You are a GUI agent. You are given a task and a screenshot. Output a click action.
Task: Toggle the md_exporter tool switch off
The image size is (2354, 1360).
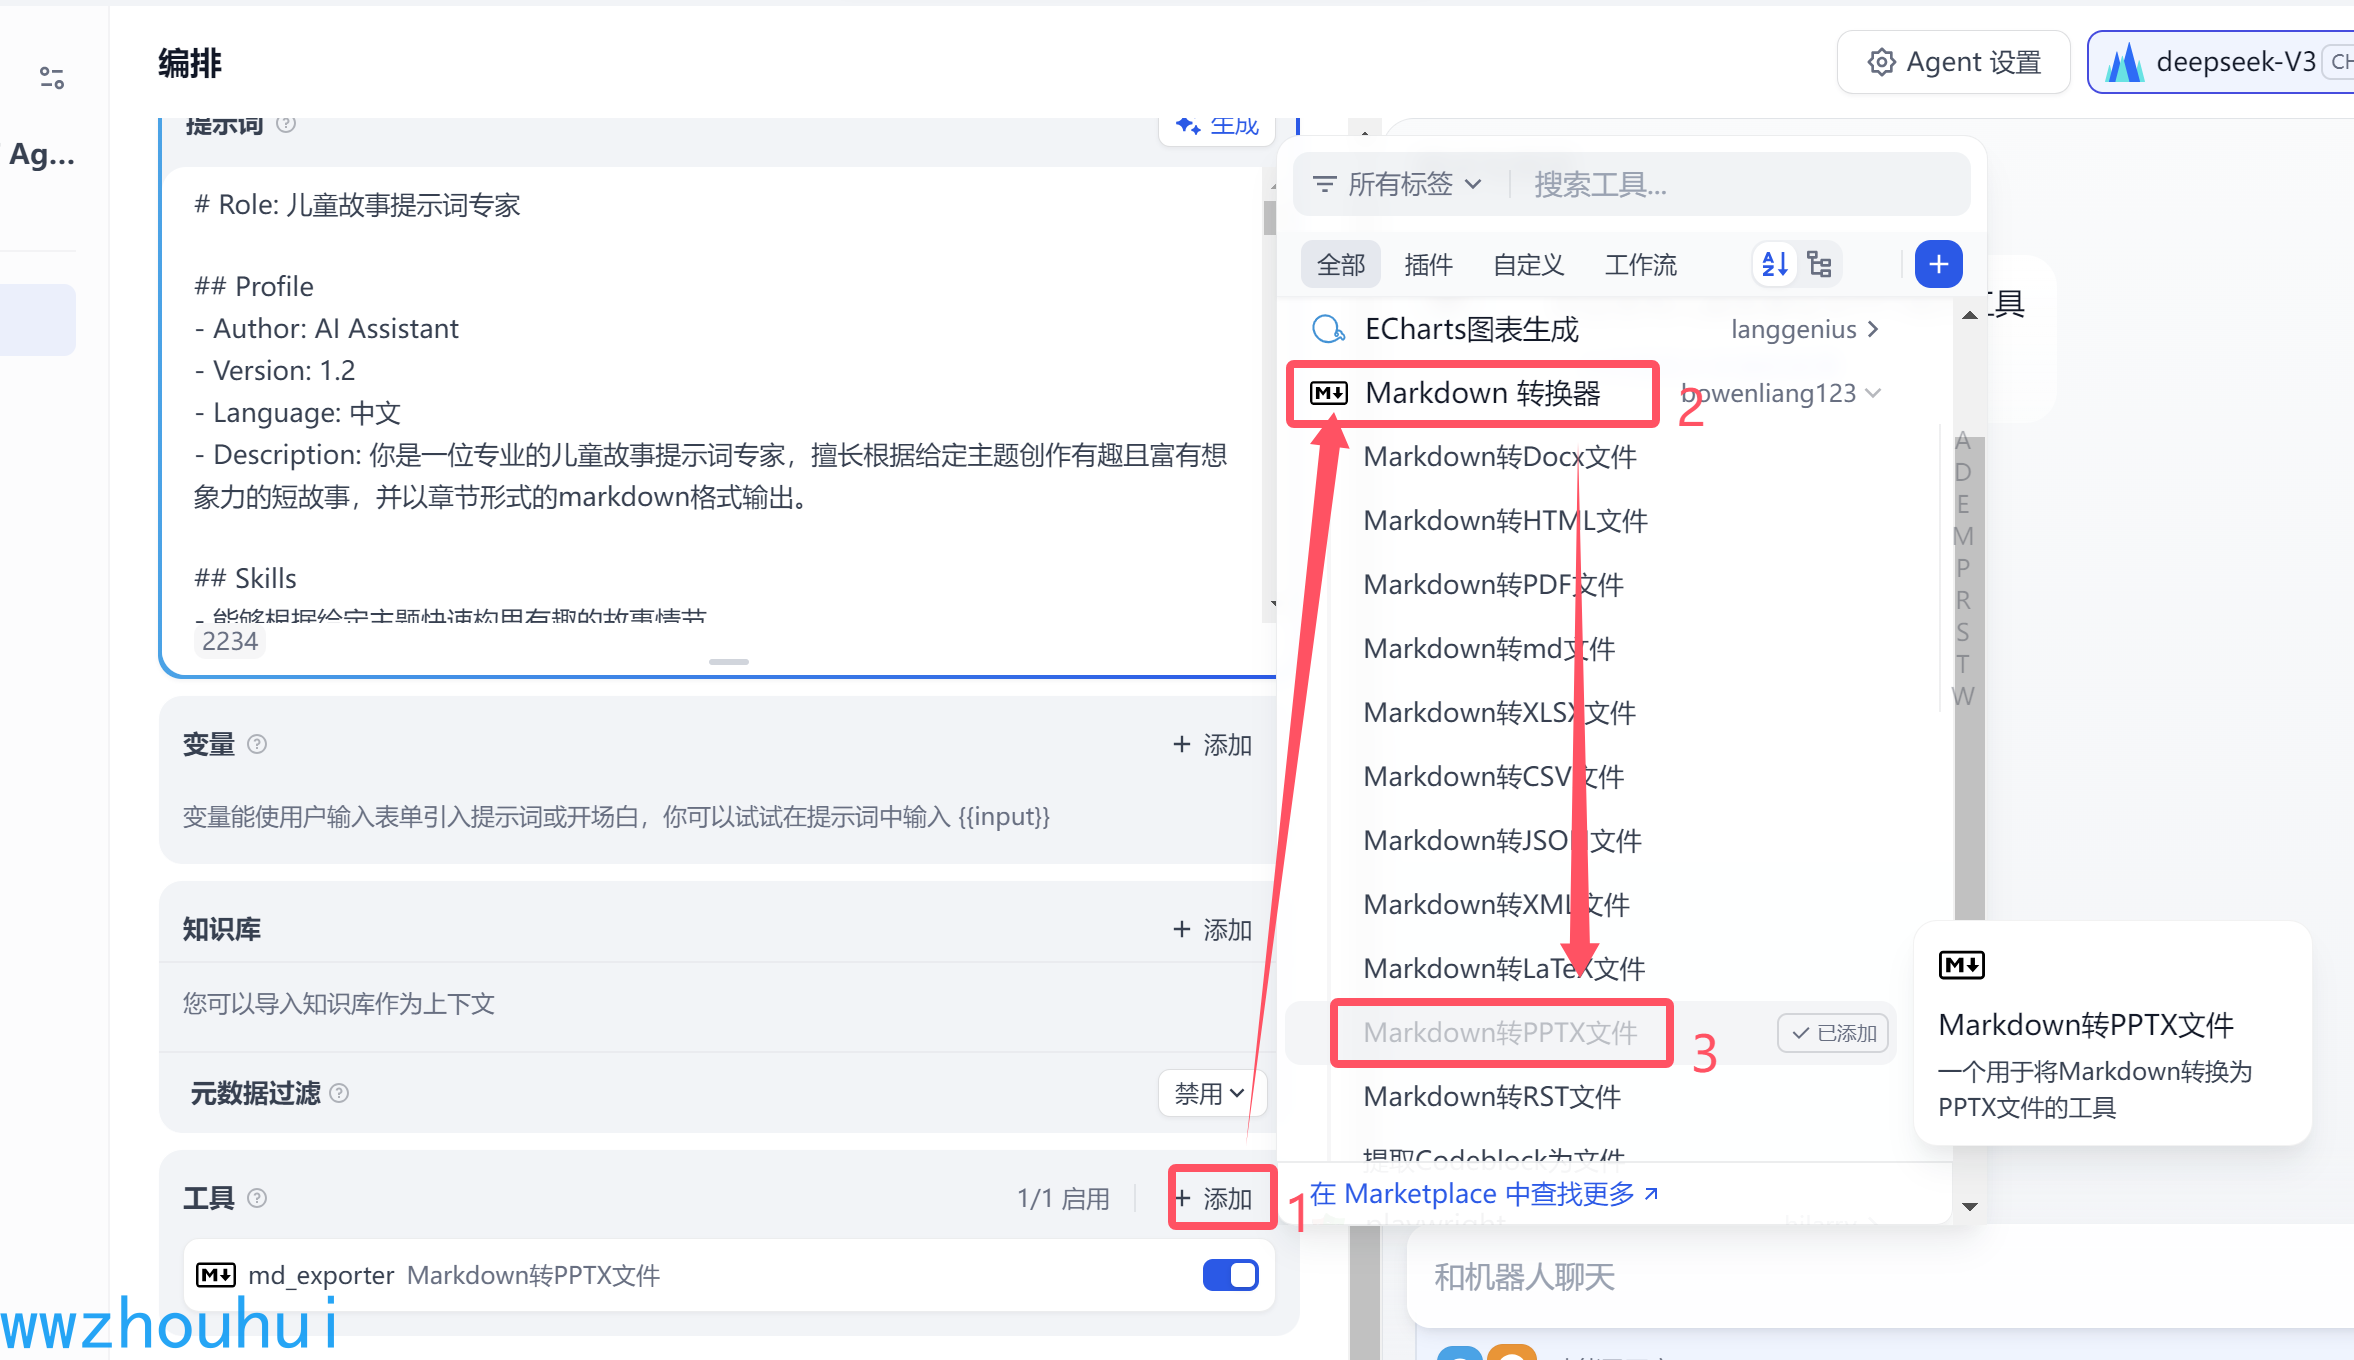(1230, 1275)
